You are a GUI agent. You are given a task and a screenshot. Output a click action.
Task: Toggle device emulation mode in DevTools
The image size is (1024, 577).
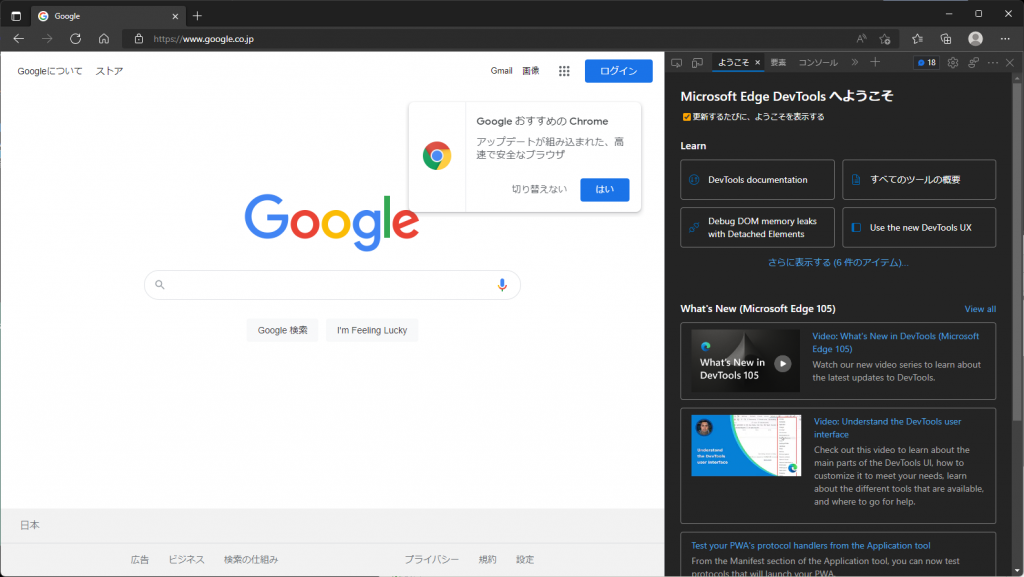697,61
